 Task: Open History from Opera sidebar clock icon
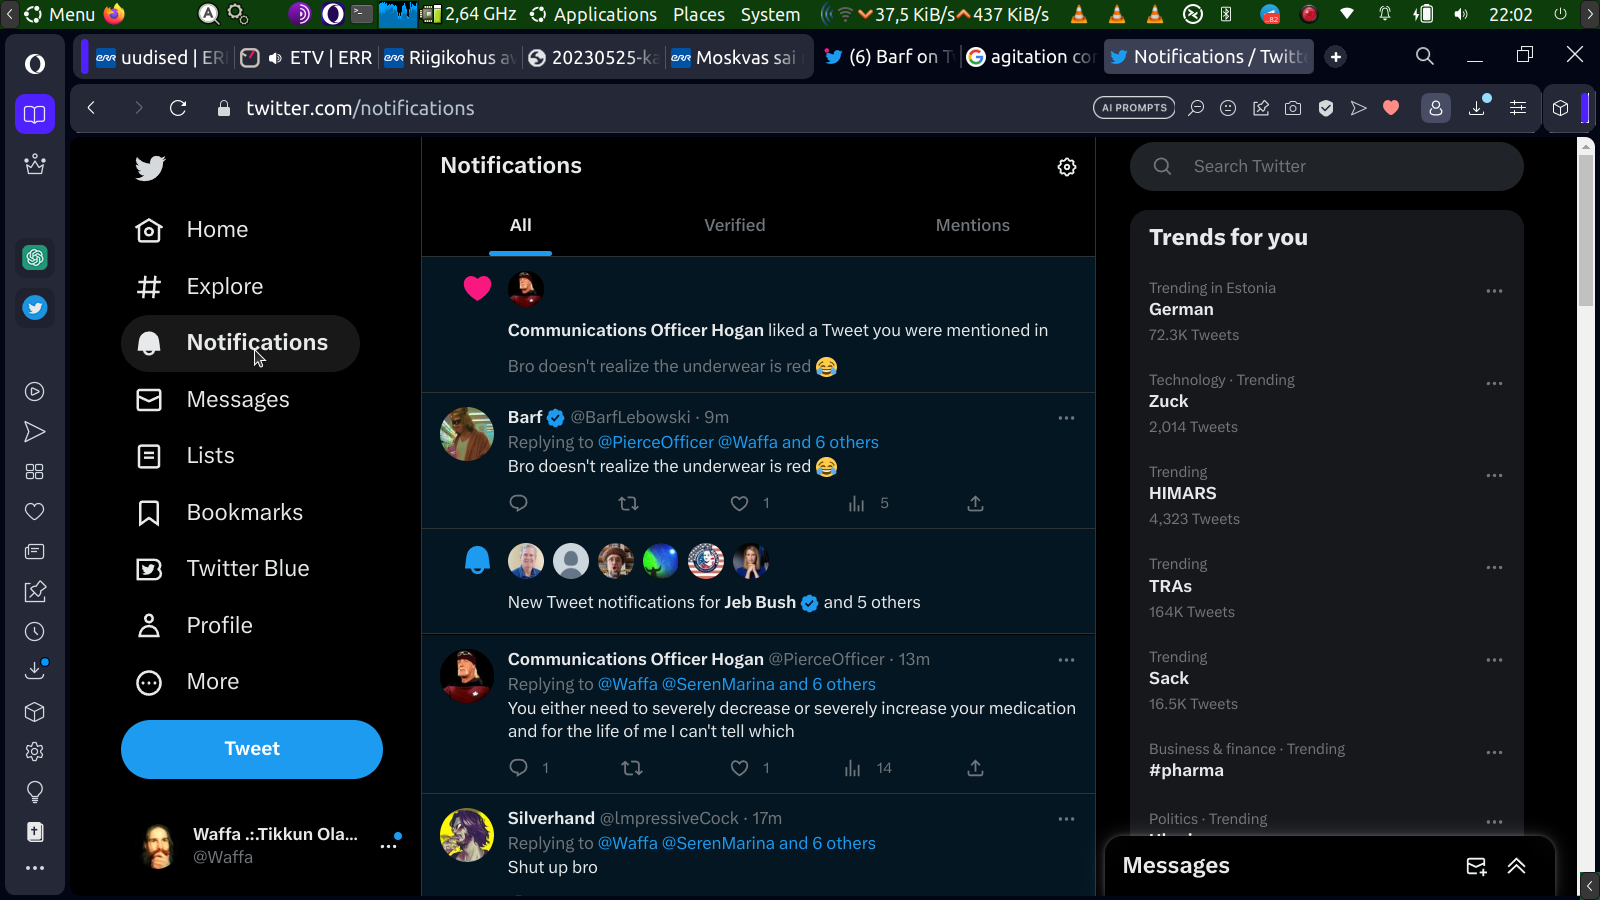click(35, 632)
